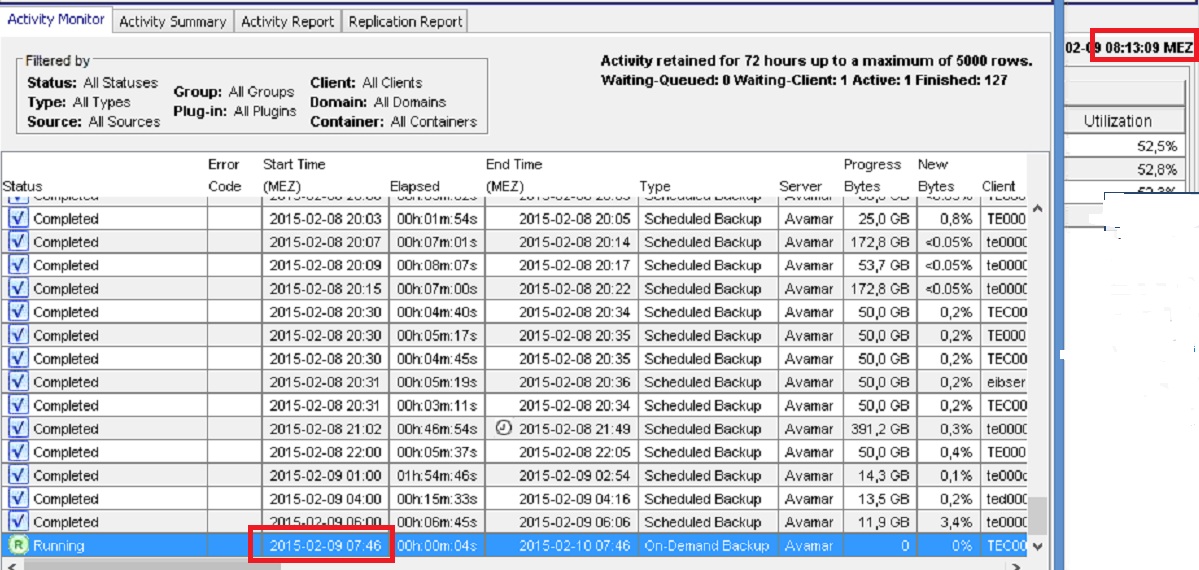
Task: Click the Completed check icon in the 00h:15m:33s row
Action: 18,499
